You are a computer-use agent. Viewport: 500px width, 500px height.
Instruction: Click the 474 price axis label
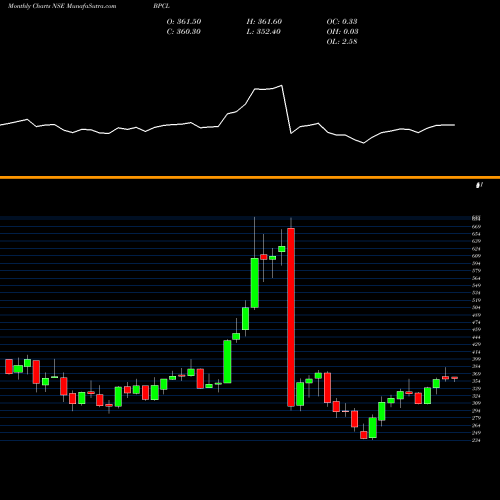coord(476,322)
